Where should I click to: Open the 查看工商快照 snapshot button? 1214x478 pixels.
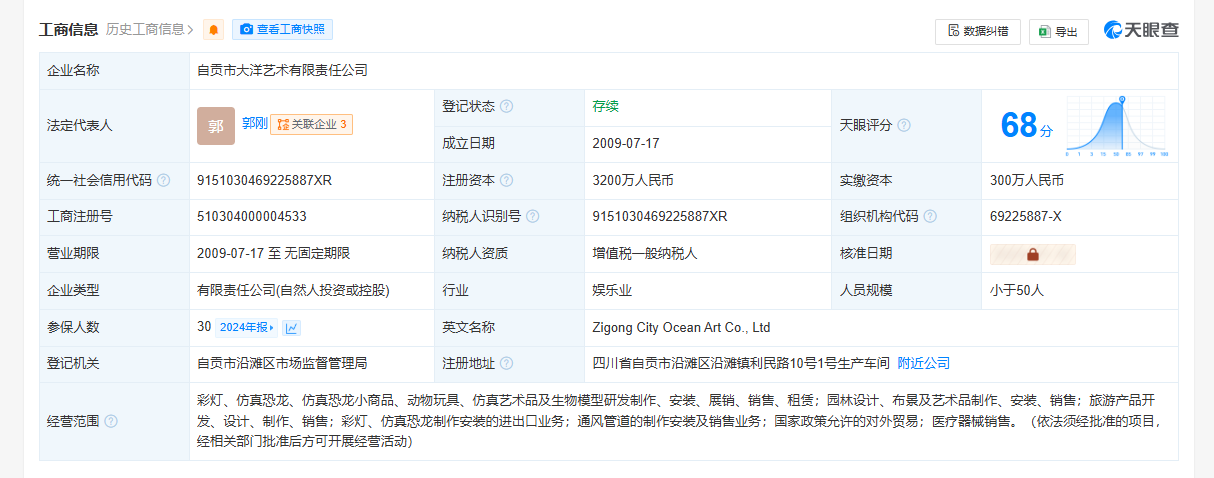[x=282, y=30]
